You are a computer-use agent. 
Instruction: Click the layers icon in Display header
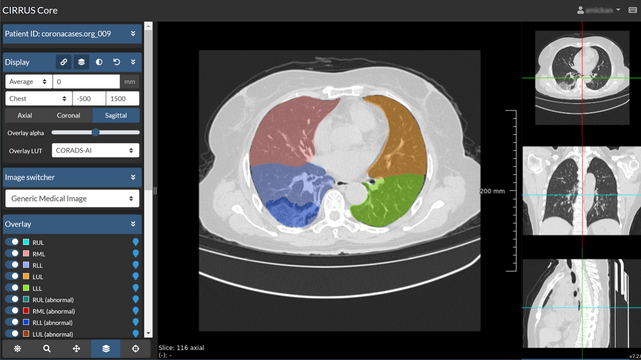81,62
